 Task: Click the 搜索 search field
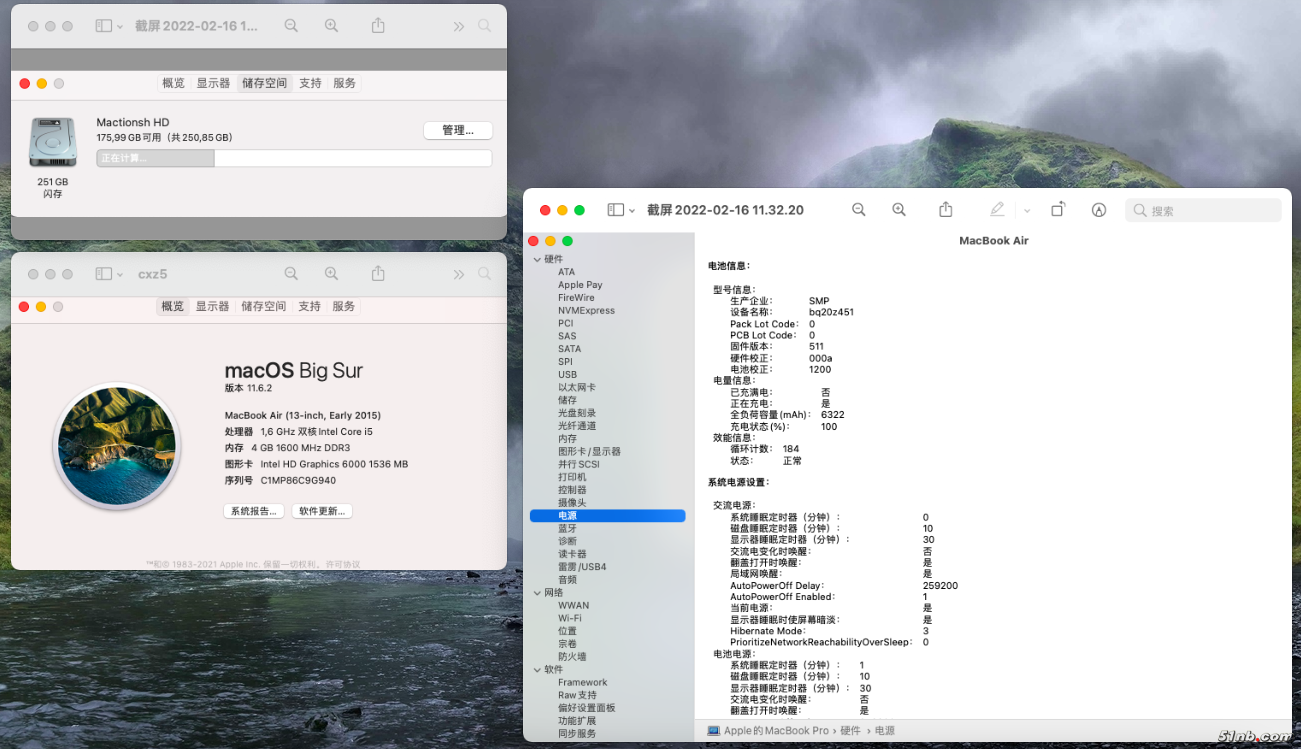[1203, 211]
